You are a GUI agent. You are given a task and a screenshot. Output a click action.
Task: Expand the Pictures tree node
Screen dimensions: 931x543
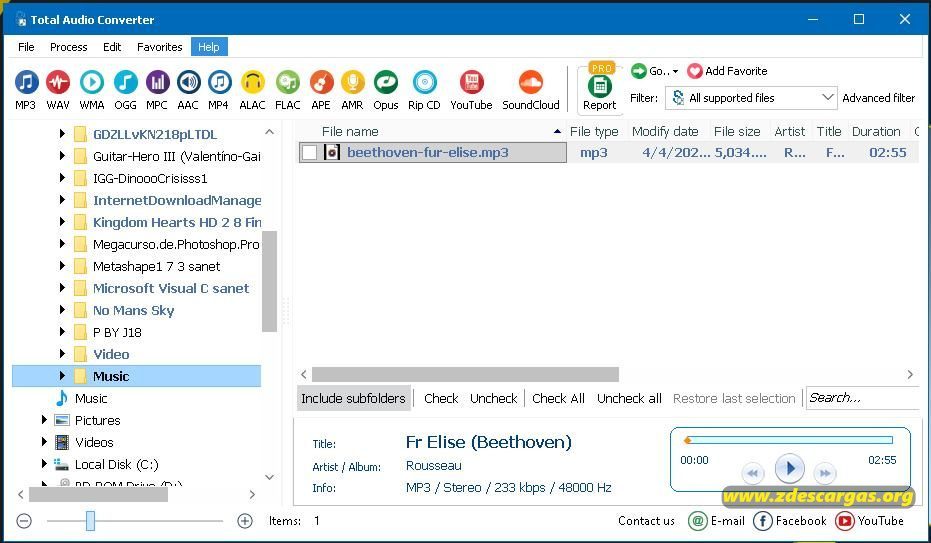click(x=44, y=420)
